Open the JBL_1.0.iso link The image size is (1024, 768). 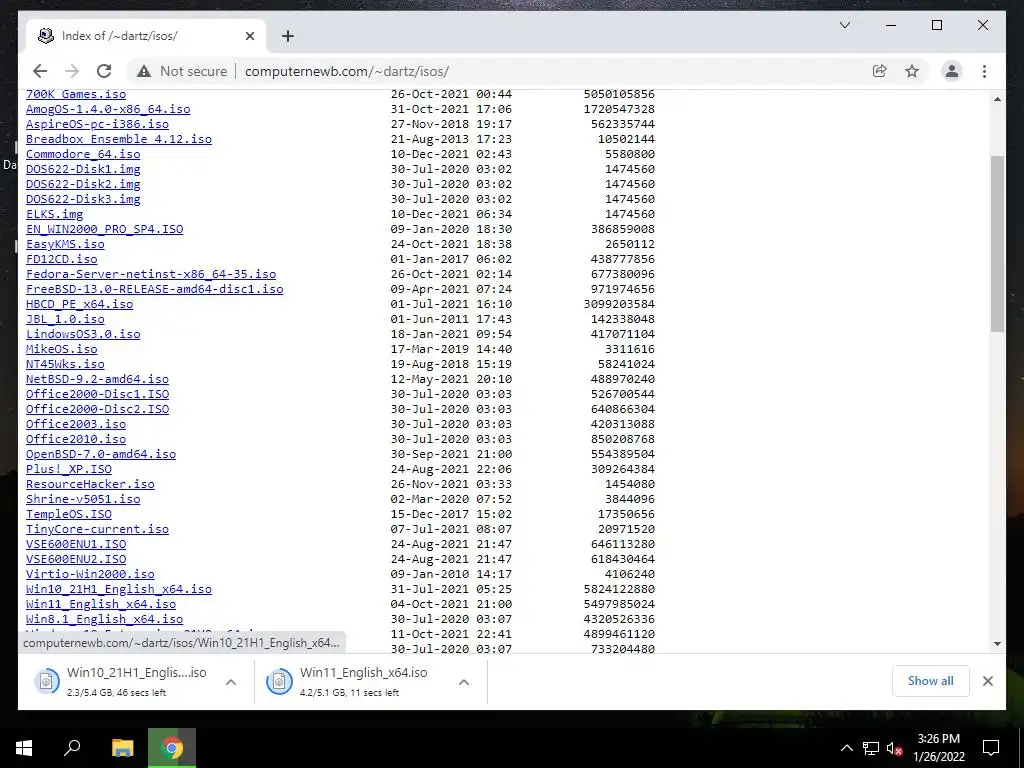65,319
